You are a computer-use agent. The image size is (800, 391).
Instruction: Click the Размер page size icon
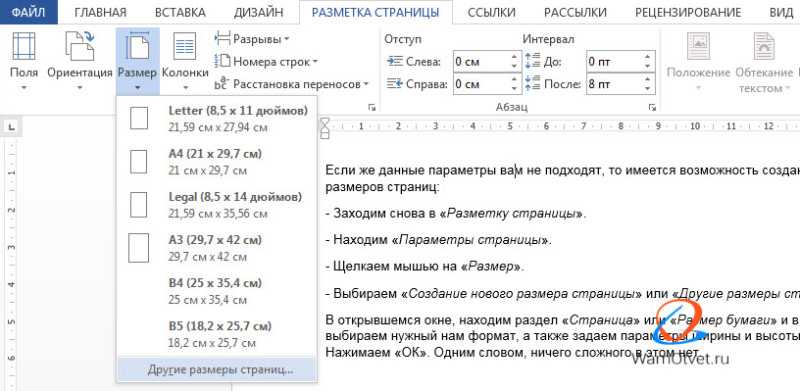137,46
